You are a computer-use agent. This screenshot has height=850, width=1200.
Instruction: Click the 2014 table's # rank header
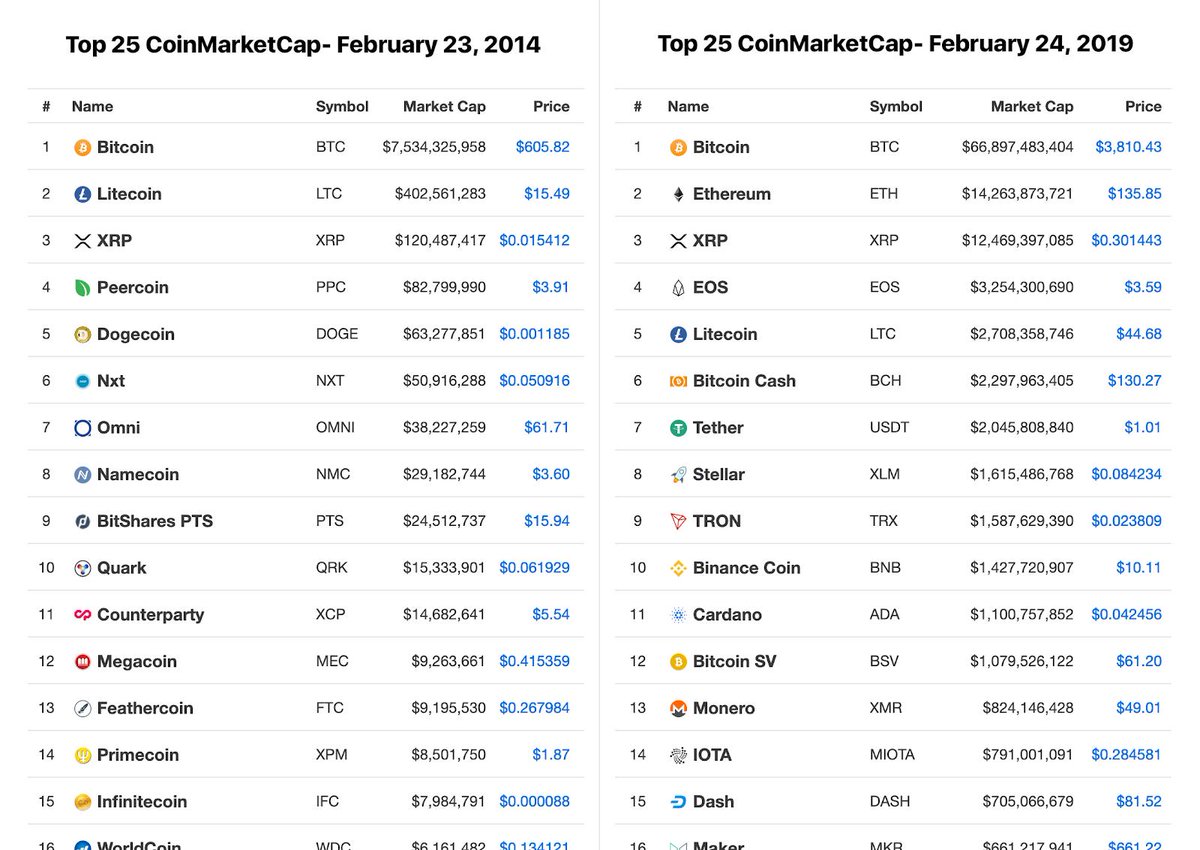[x=46, y=107]
